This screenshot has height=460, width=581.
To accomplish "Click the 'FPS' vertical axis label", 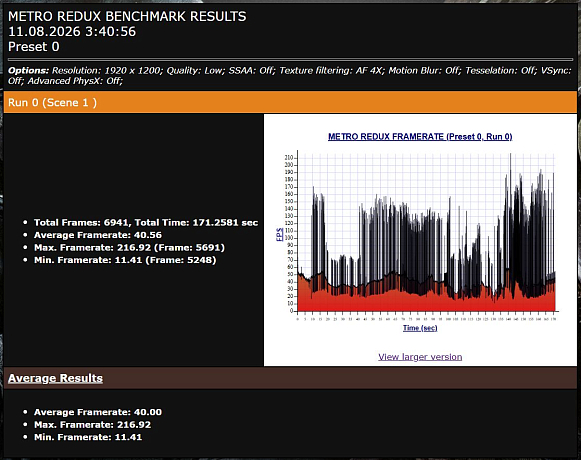I will (x=280, y=234).
